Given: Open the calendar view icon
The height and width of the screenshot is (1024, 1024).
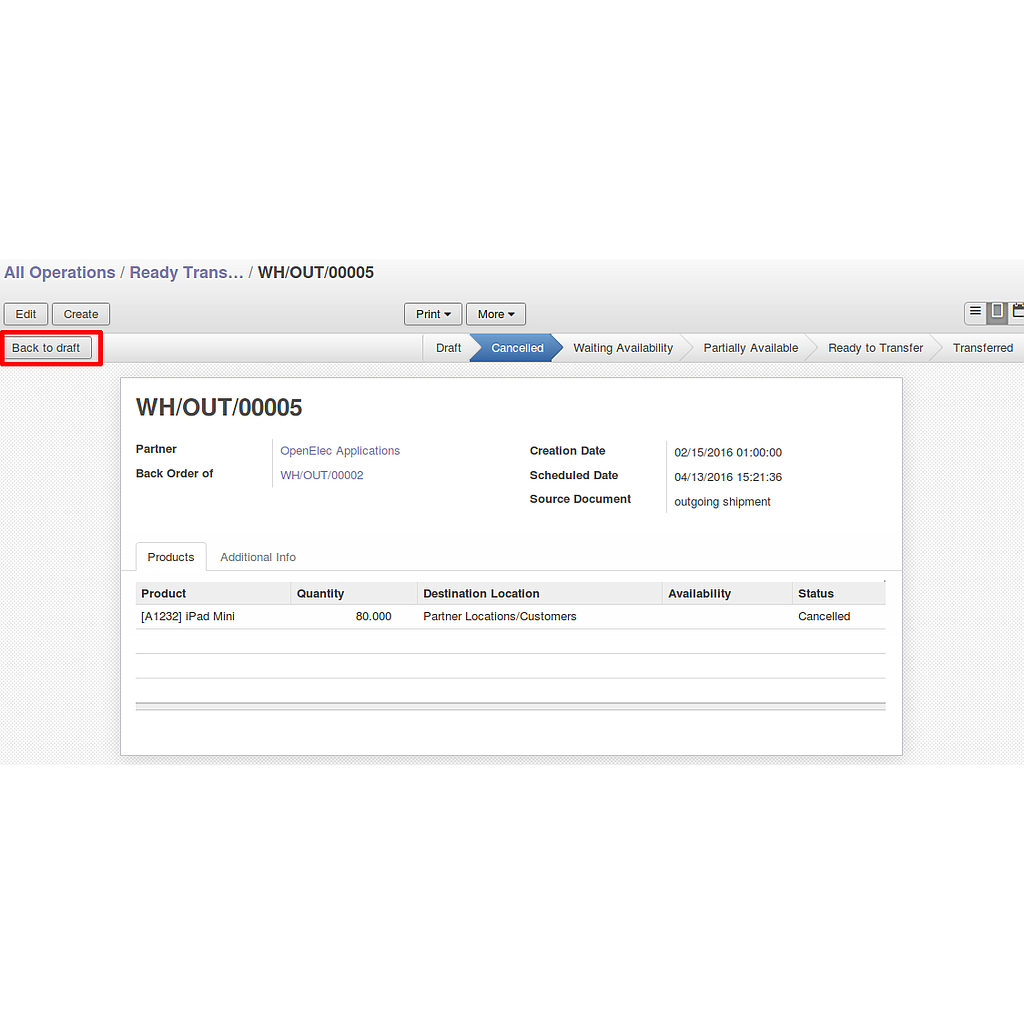Looking at the screenshot, I should [1017, 313].
